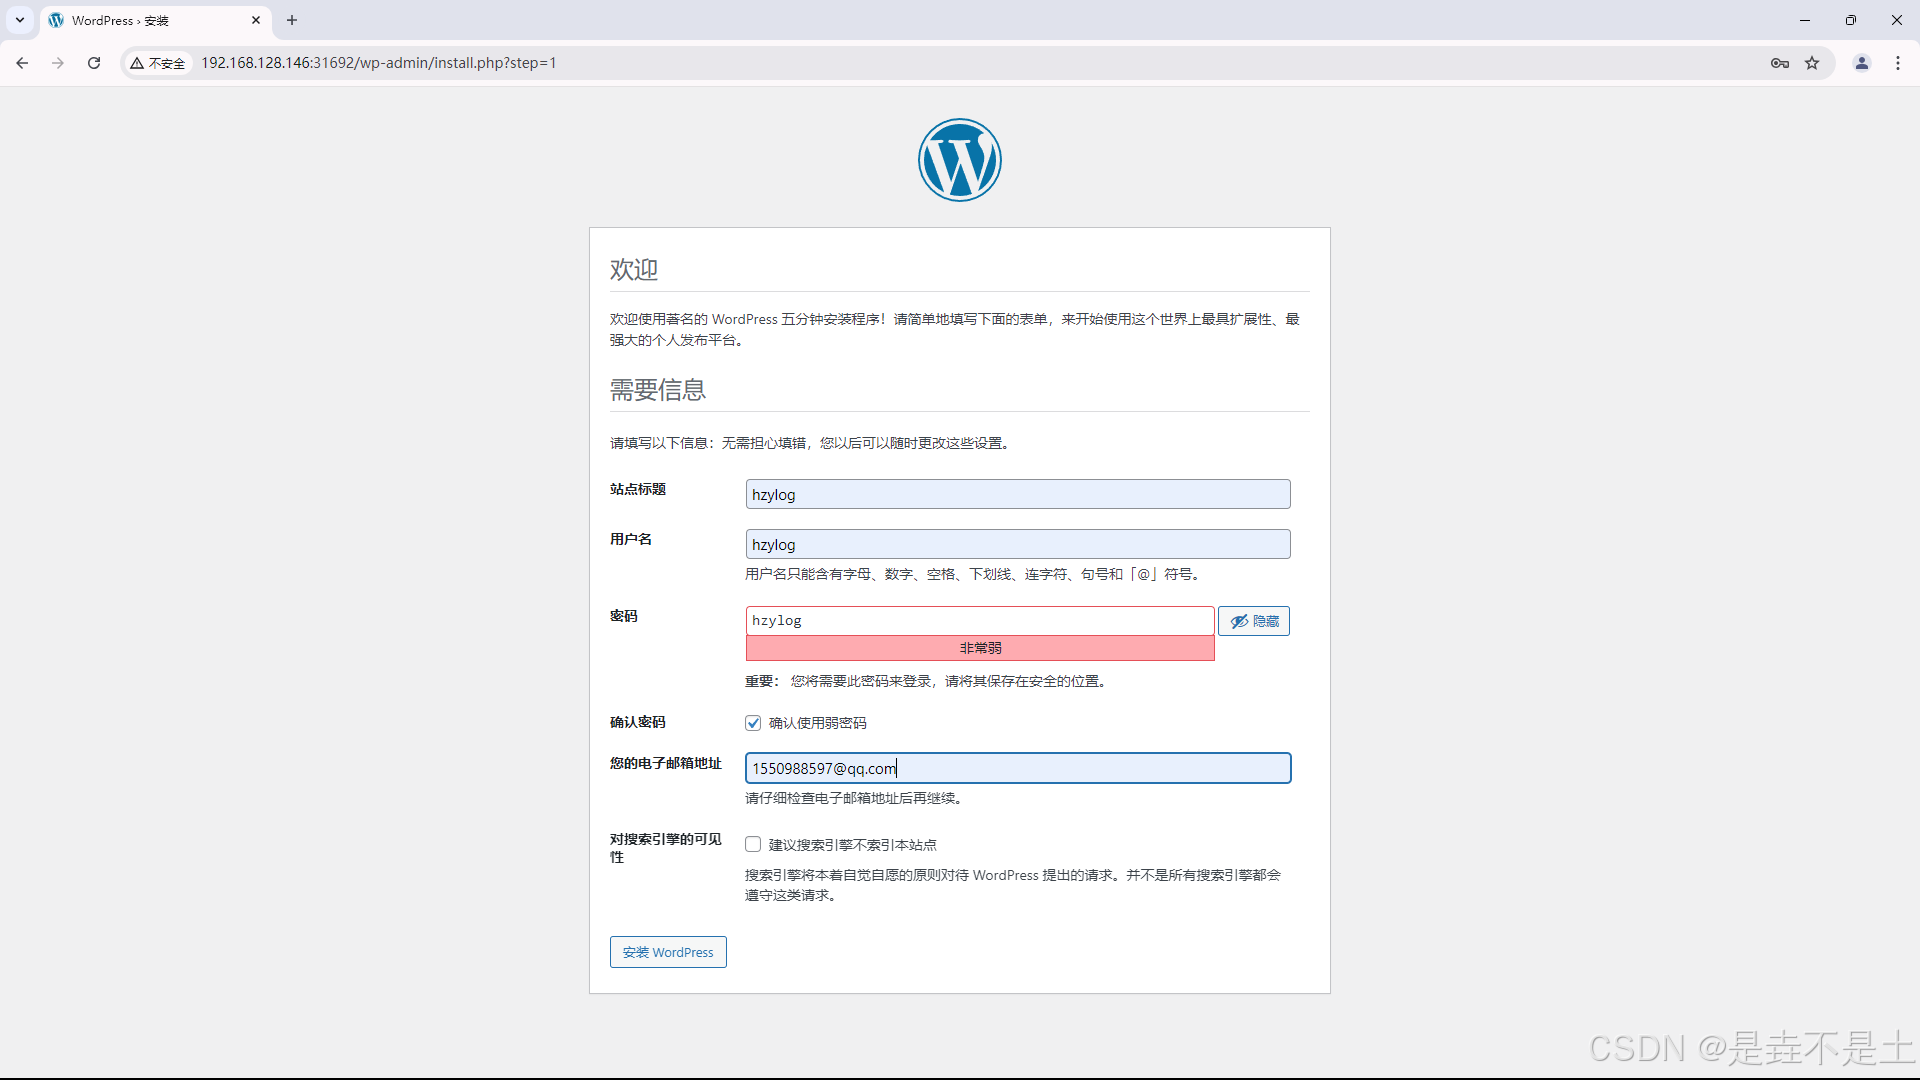Click the WordPress logo above the form
The width and height of the screenshot is (1920, 1080).
959,160
